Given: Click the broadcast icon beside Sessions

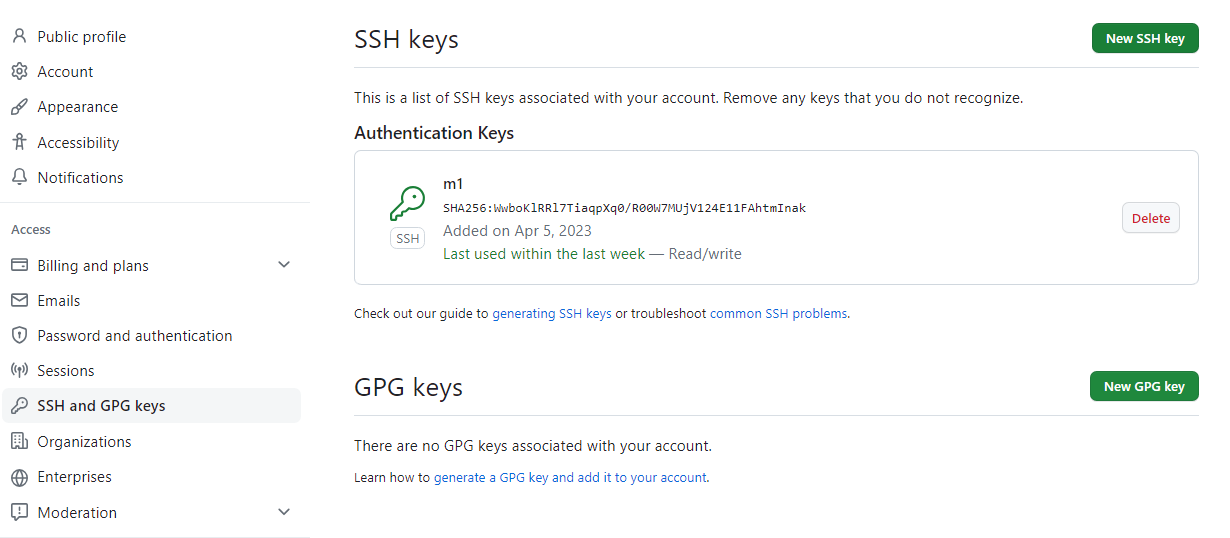Looking at the screenshot, I should (19, 371).
